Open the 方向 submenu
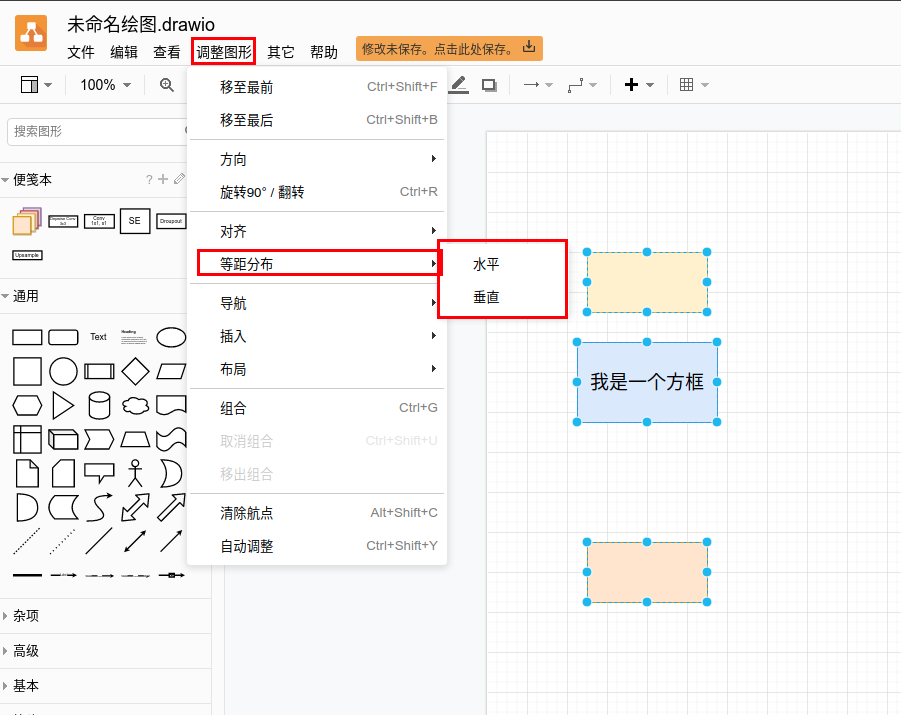901x715 pixels. (x=317, y=159)
